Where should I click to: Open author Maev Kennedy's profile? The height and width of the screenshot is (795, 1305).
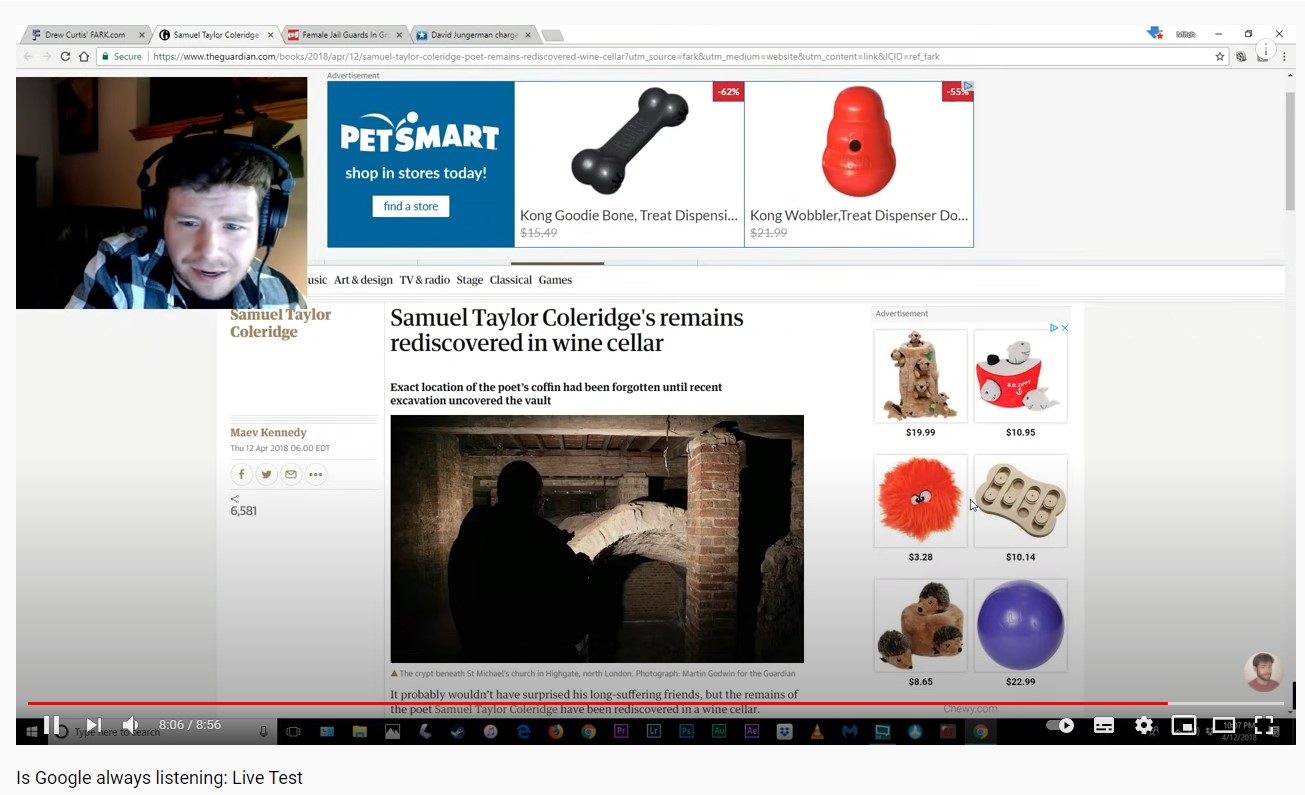tap(268, 433)
